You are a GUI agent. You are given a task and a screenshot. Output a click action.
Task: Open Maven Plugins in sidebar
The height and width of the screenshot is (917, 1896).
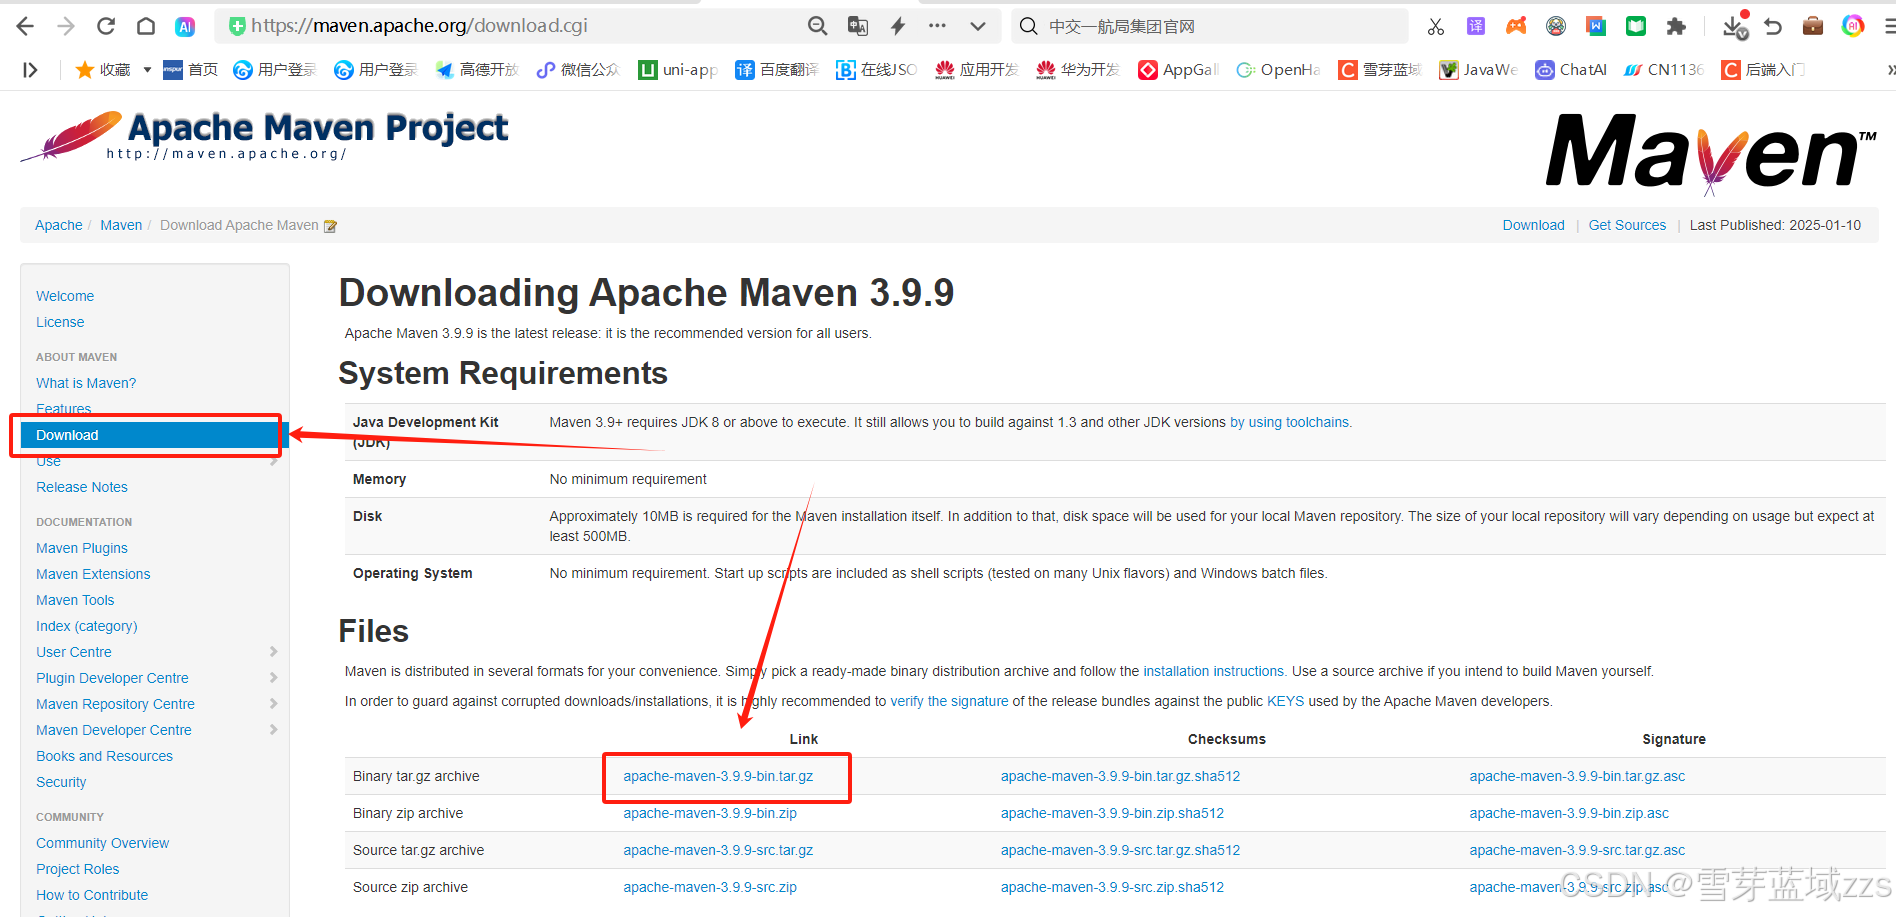[x=82, y=548]
